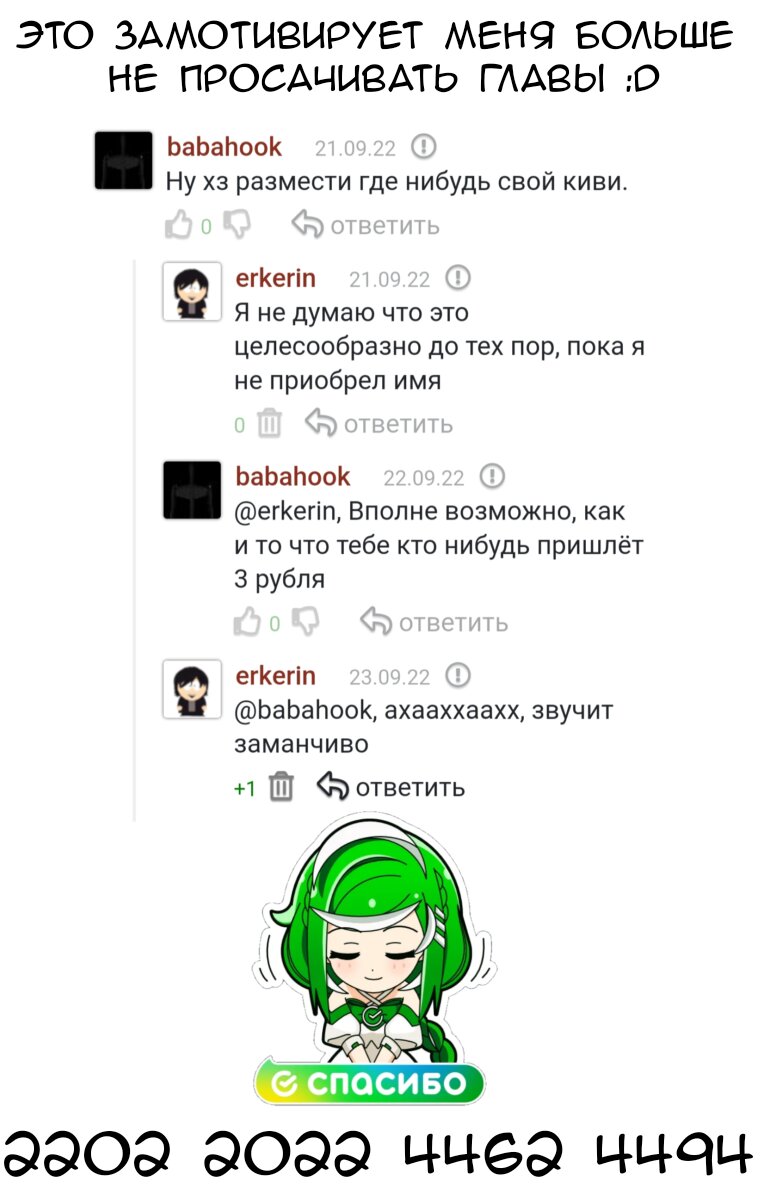Delete erkerin's comment dated 21.09.22

[270, 424]
